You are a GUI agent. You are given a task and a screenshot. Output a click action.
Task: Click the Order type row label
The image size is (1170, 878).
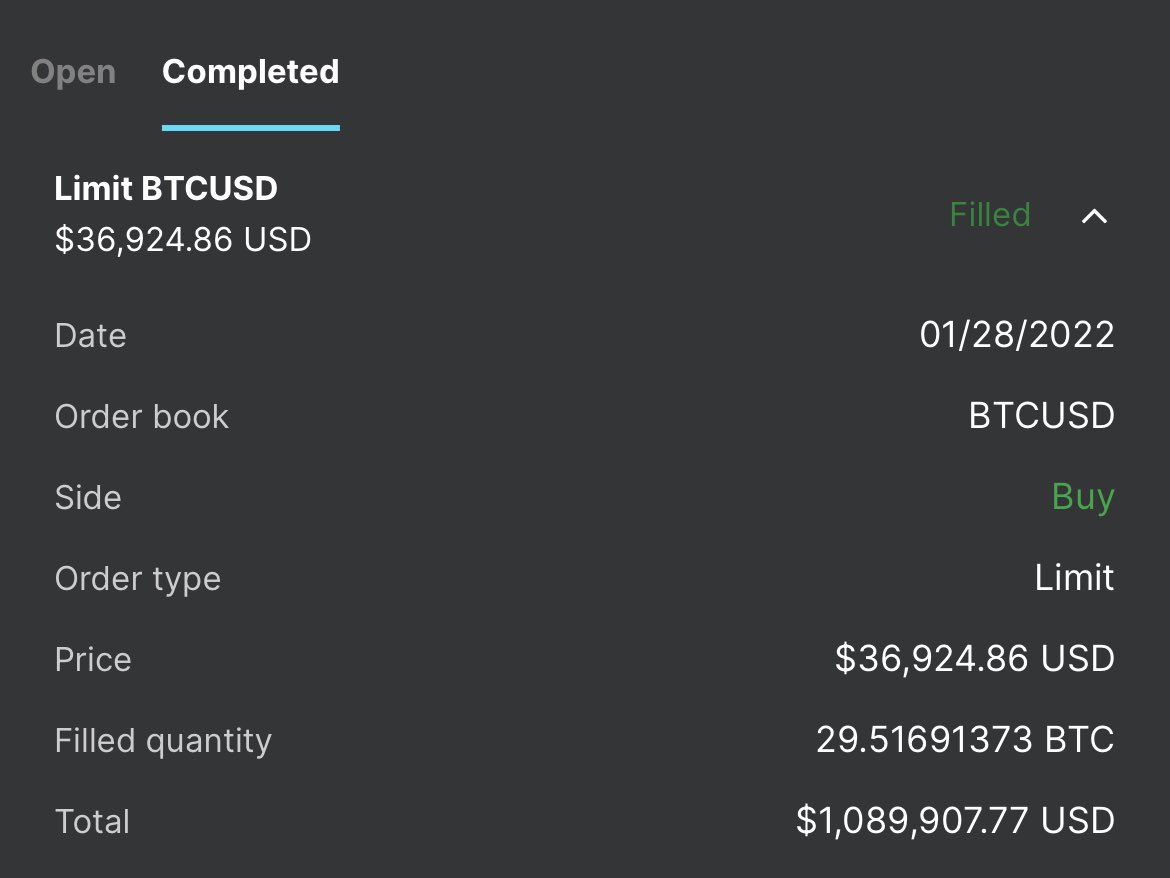click(138, 580)
